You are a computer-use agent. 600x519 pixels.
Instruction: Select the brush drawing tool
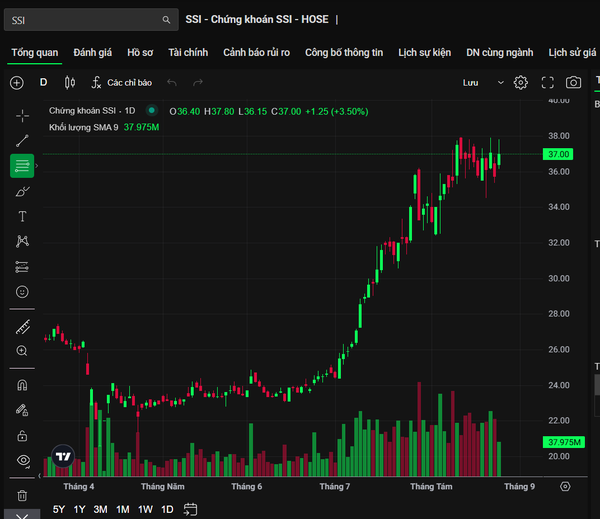(22, 191)
